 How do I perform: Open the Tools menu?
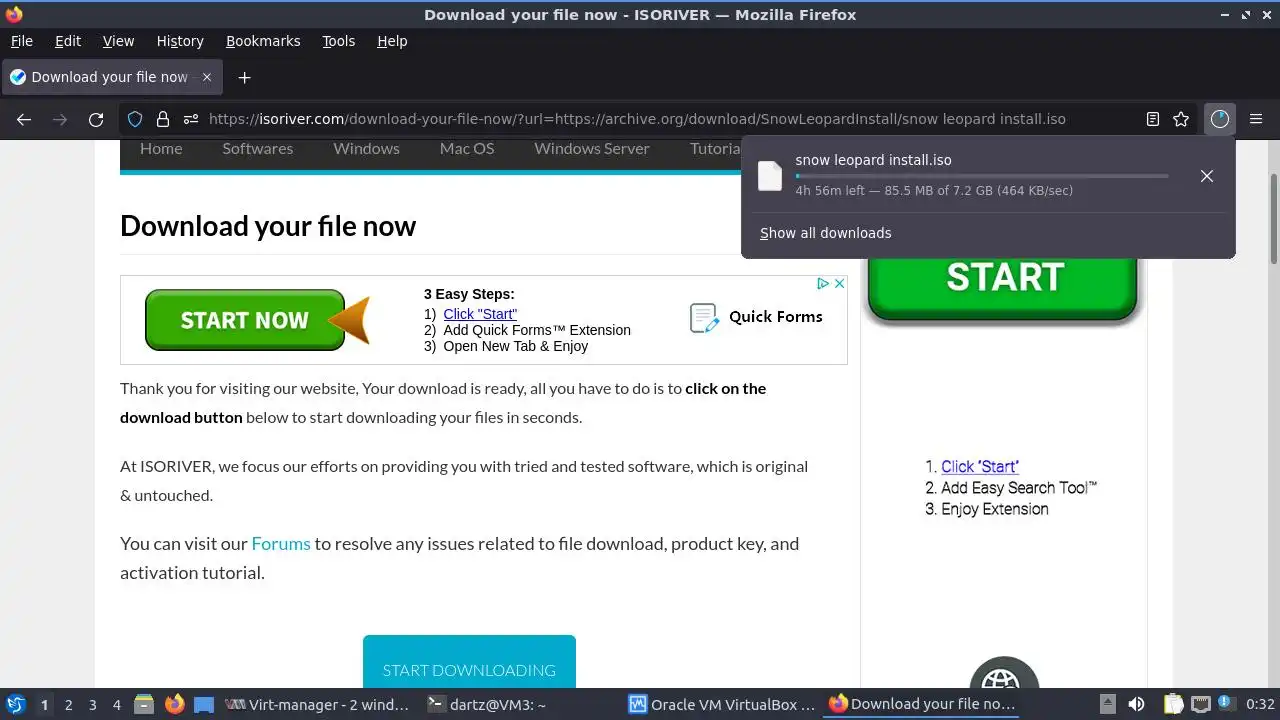338,41
